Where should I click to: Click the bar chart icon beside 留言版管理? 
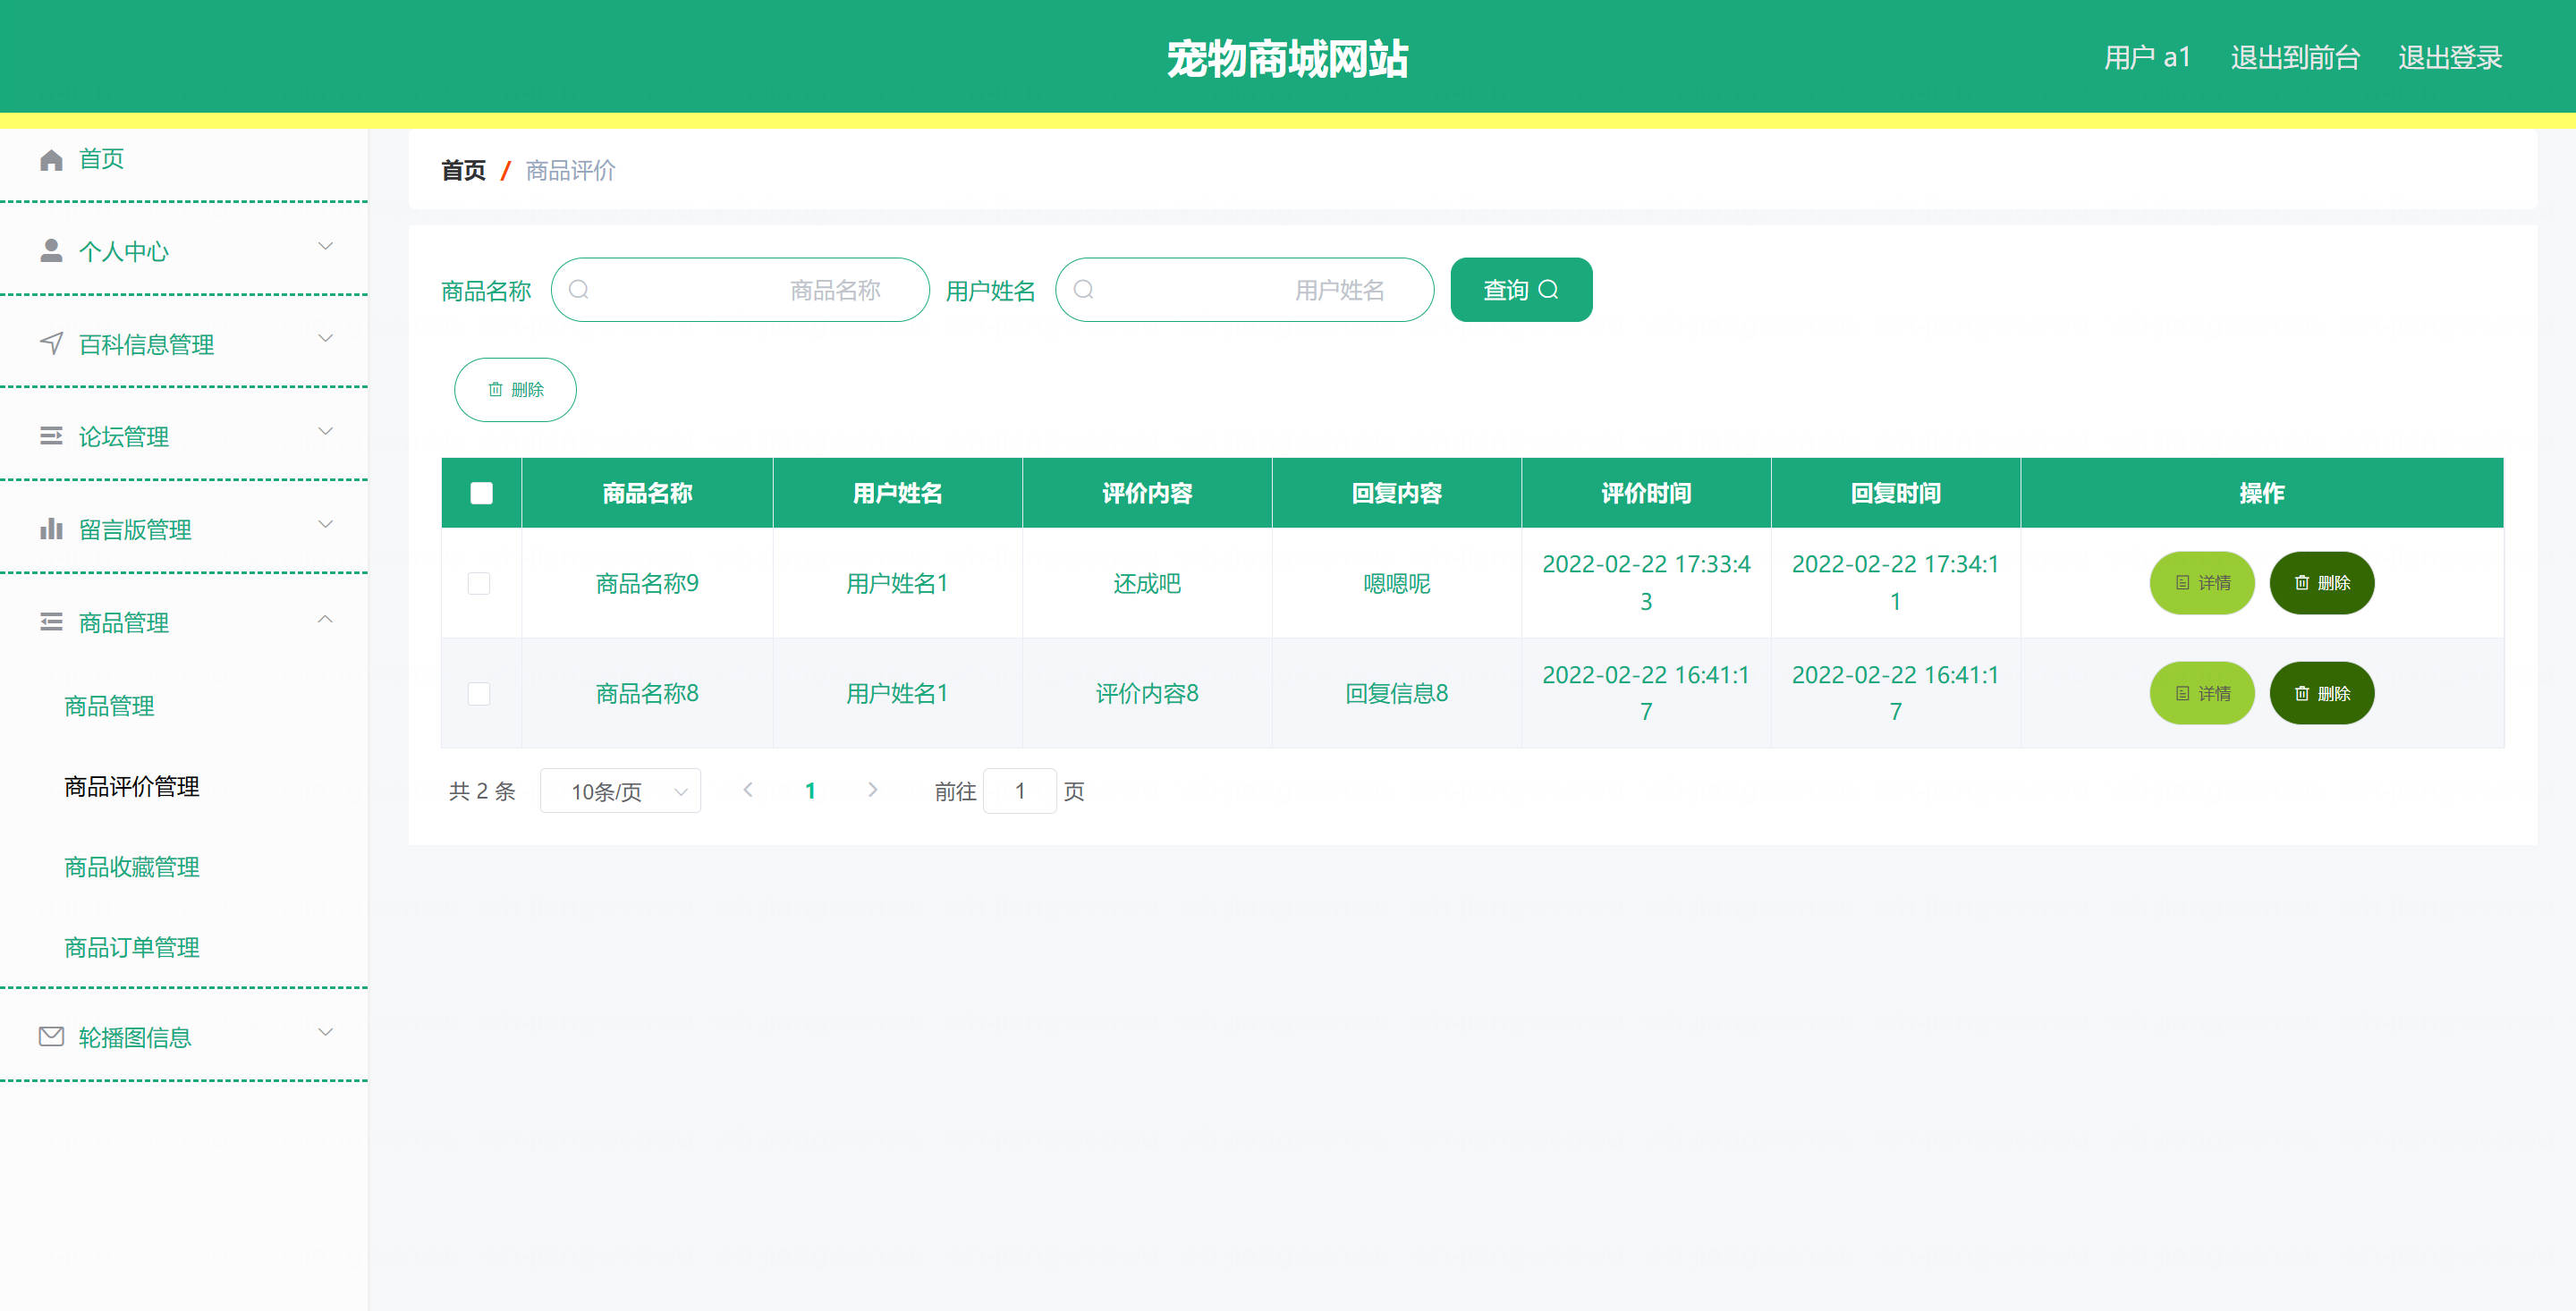tap(51, 529)
